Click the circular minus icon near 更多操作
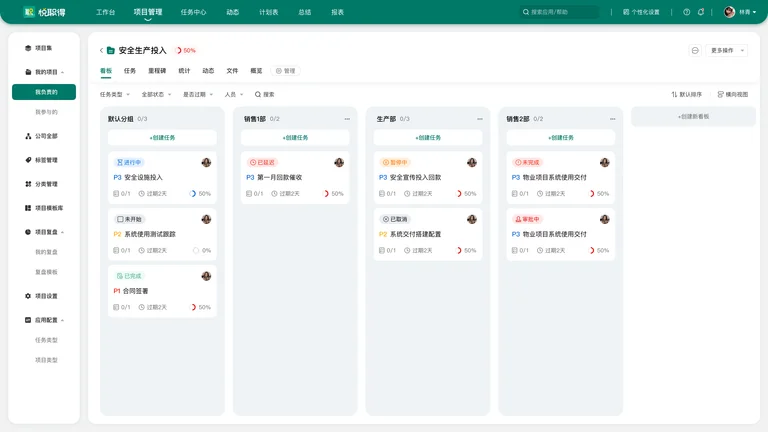Screen dimensions: 768x432 (695, 50)
